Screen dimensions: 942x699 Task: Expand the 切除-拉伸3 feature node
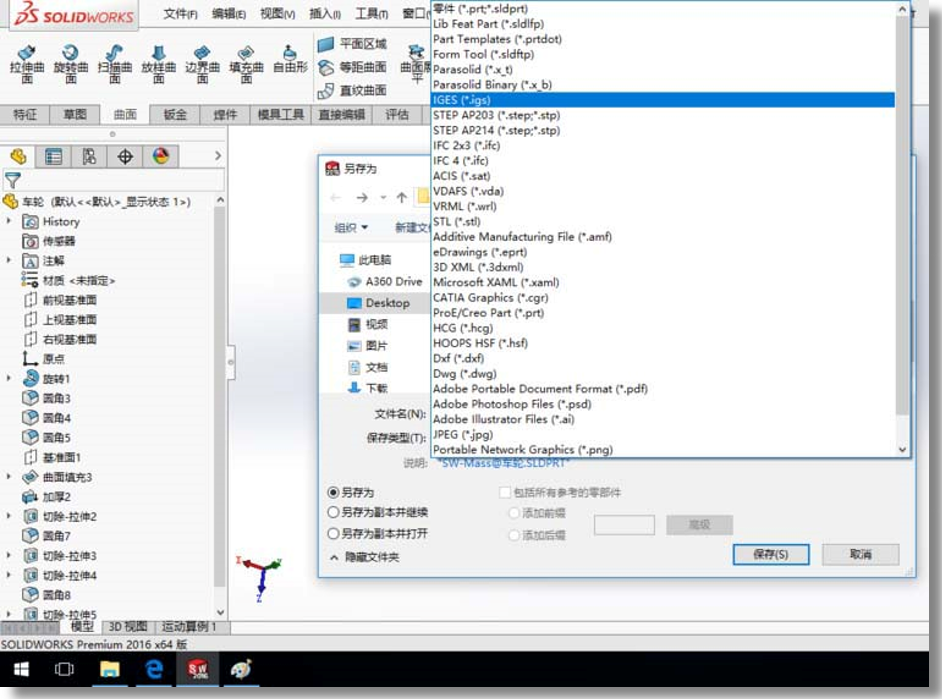9,556
